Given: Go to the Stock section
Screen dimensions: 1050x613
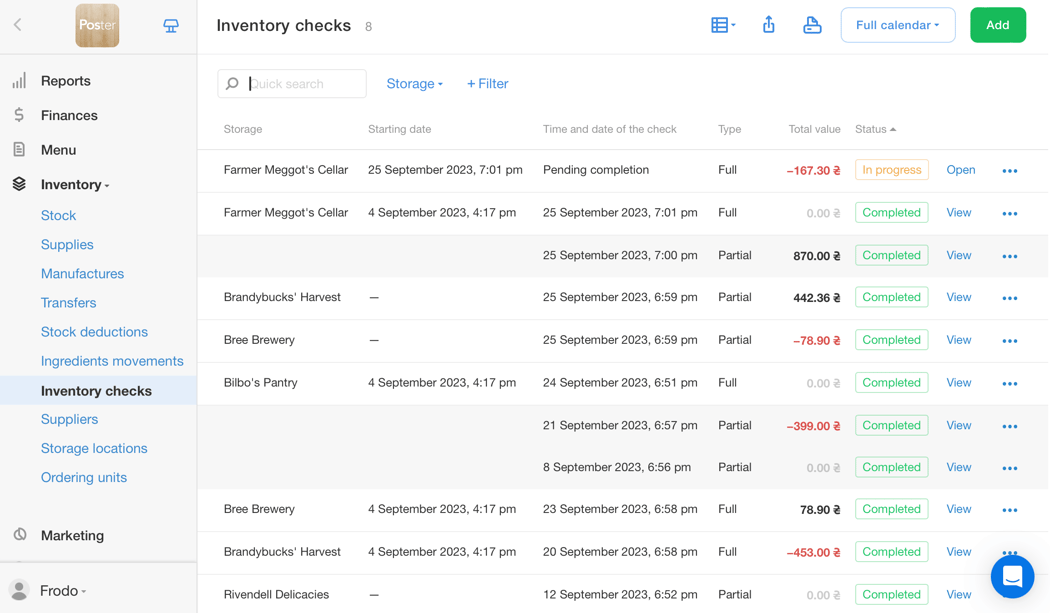Looking at the screenshot, I should click(x=58, y=215).
